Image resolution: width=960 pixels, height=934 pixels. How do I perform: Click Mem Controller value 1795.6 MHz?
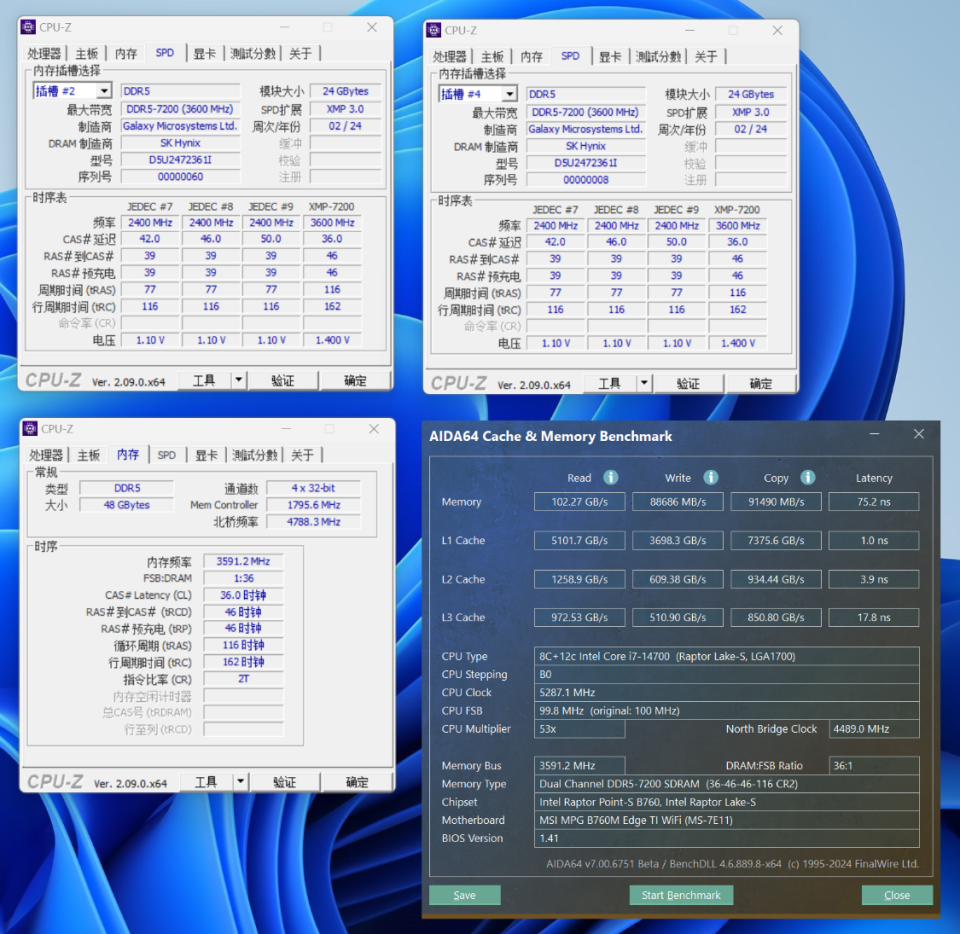[313, 505]
